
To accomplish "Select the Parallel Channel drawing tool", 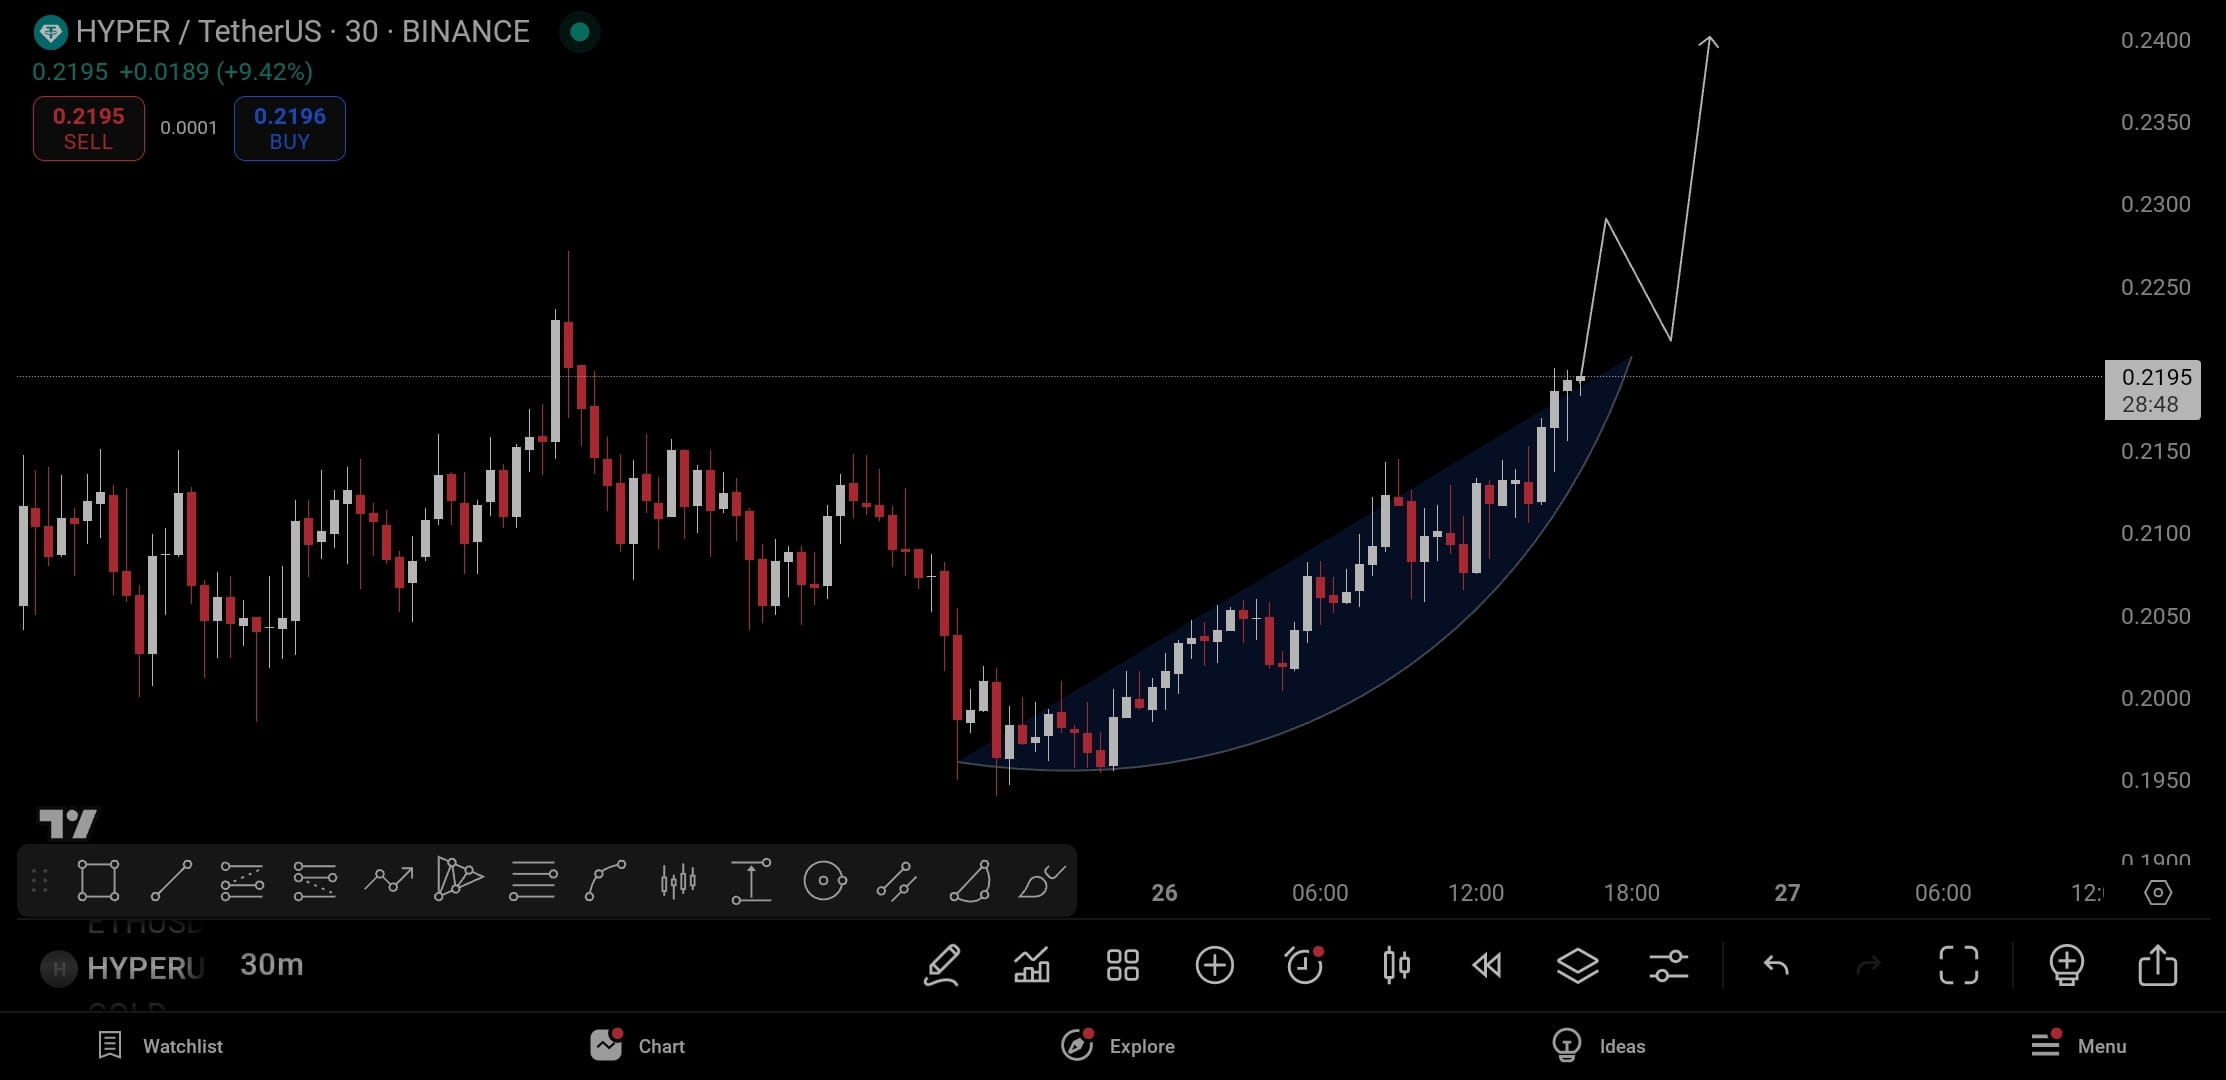I will (242, 881).
